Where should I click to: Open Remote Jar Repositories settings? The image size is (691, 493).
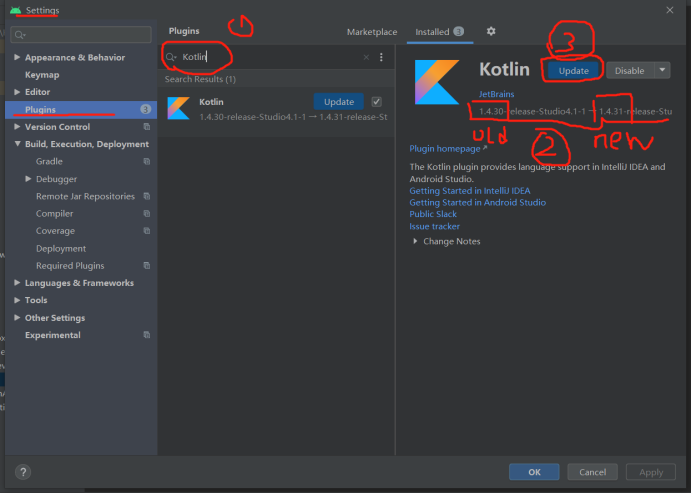click(85, 196)
